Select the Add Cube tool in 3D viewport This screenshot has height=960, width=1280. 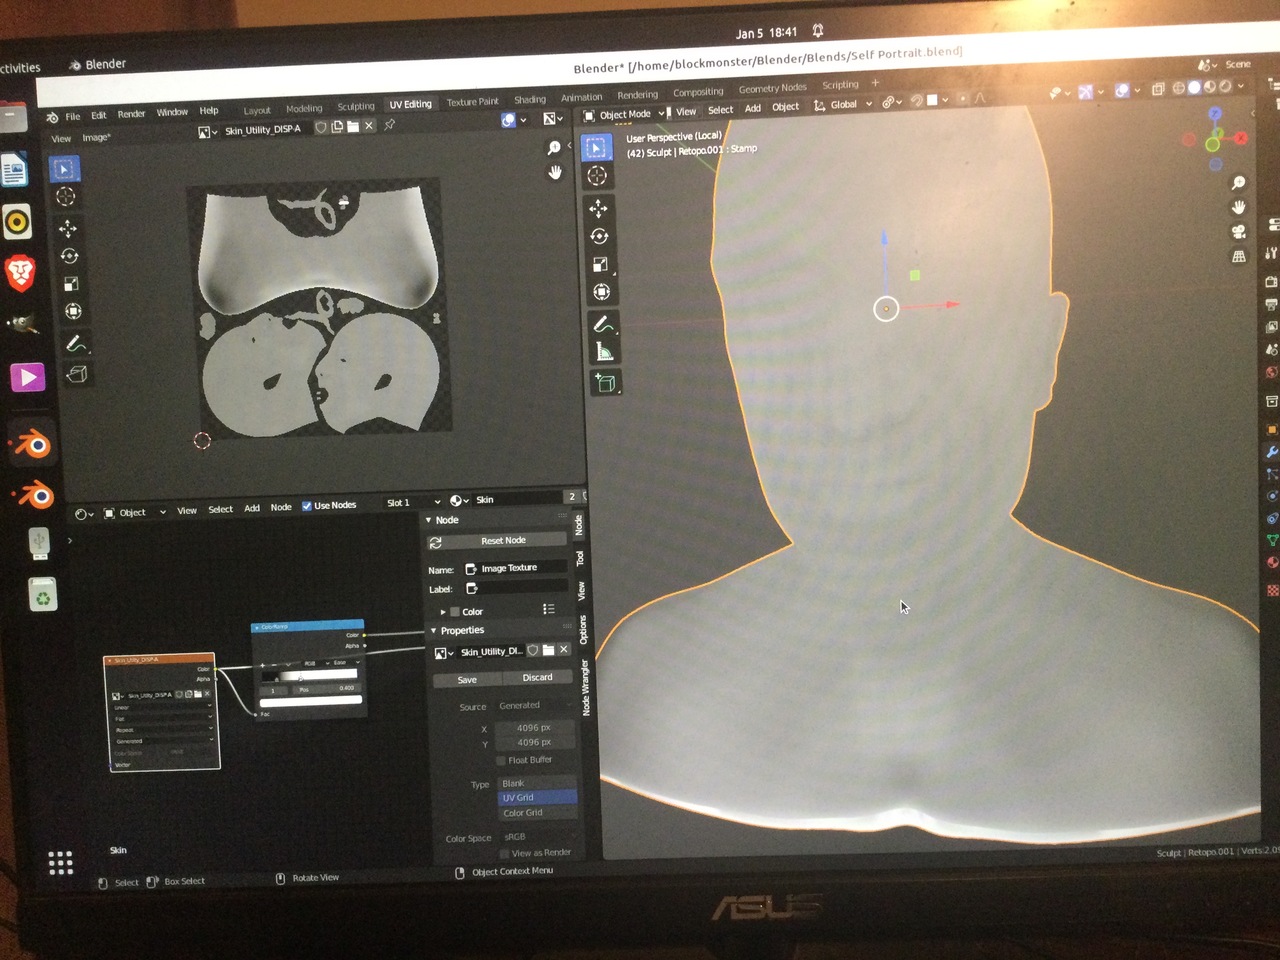(x=605, y=382)
